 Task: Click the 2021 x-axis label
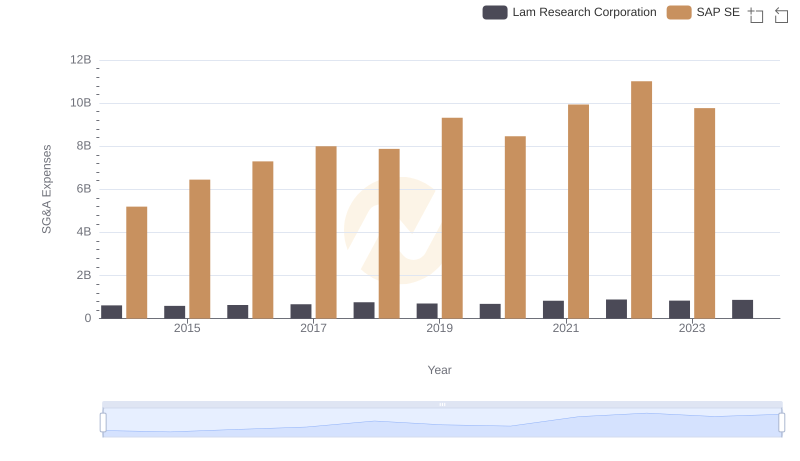point(566,328)
